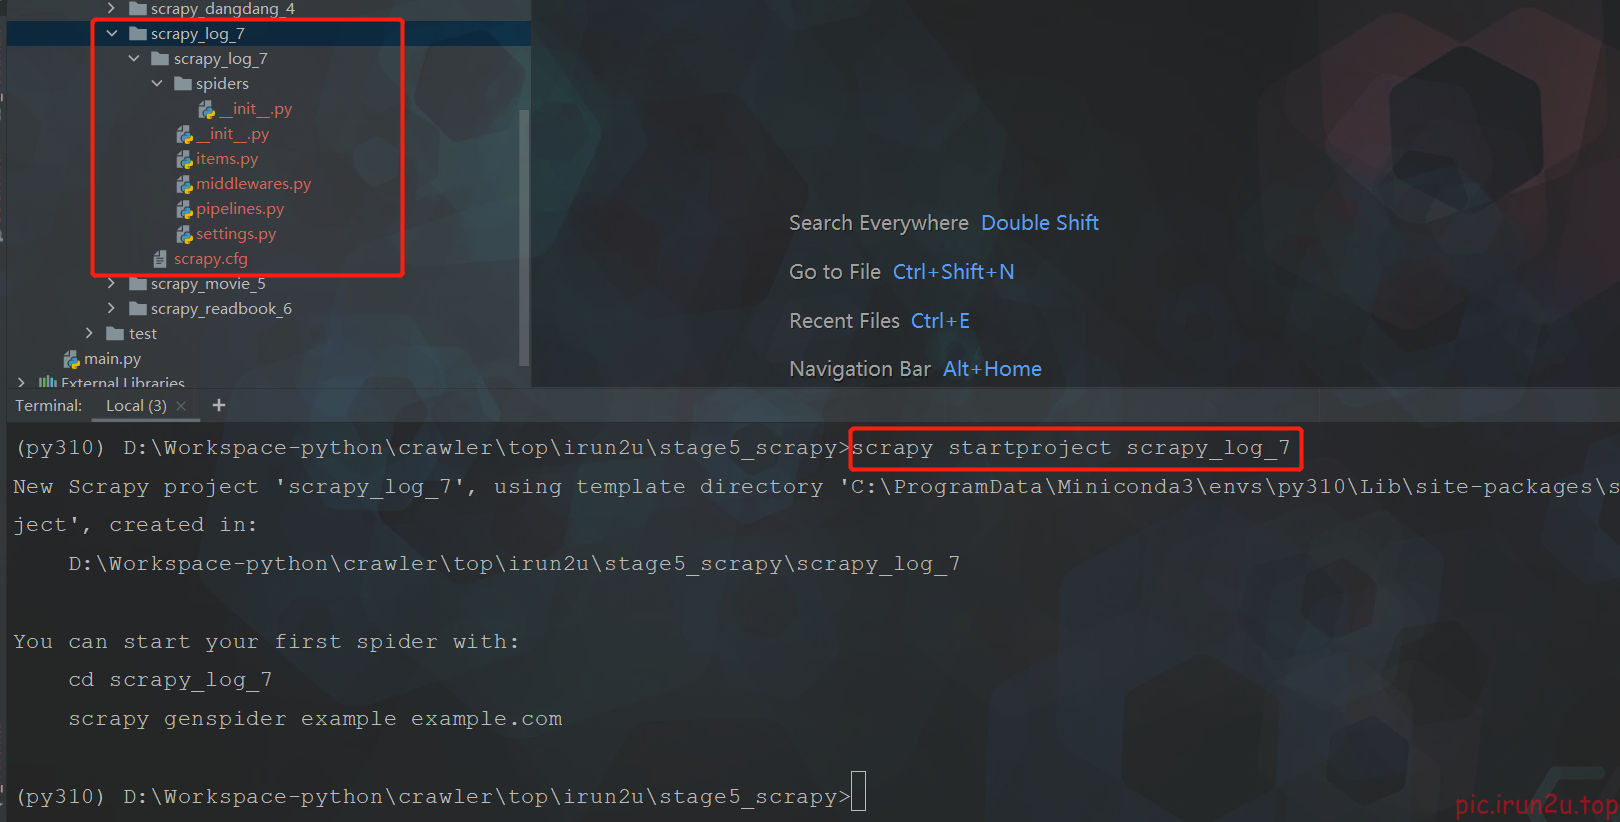Select main.py Python file icon
Image resolution: width=1620 pixels, height=822 pixels.
[71, 359]
